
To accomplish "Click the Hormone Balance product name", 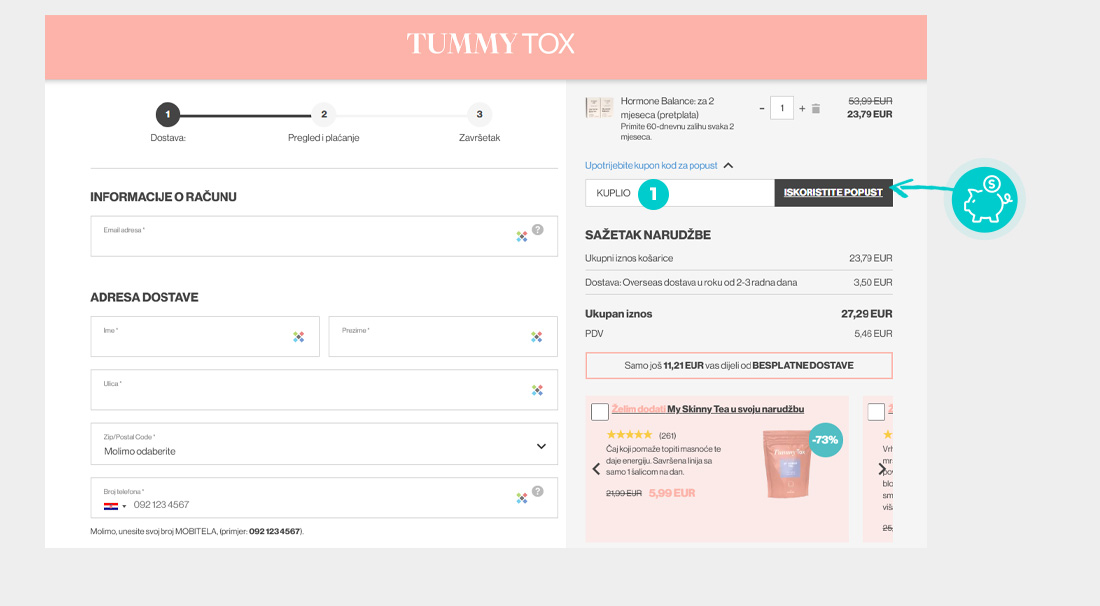I will [x=667, y=108].
